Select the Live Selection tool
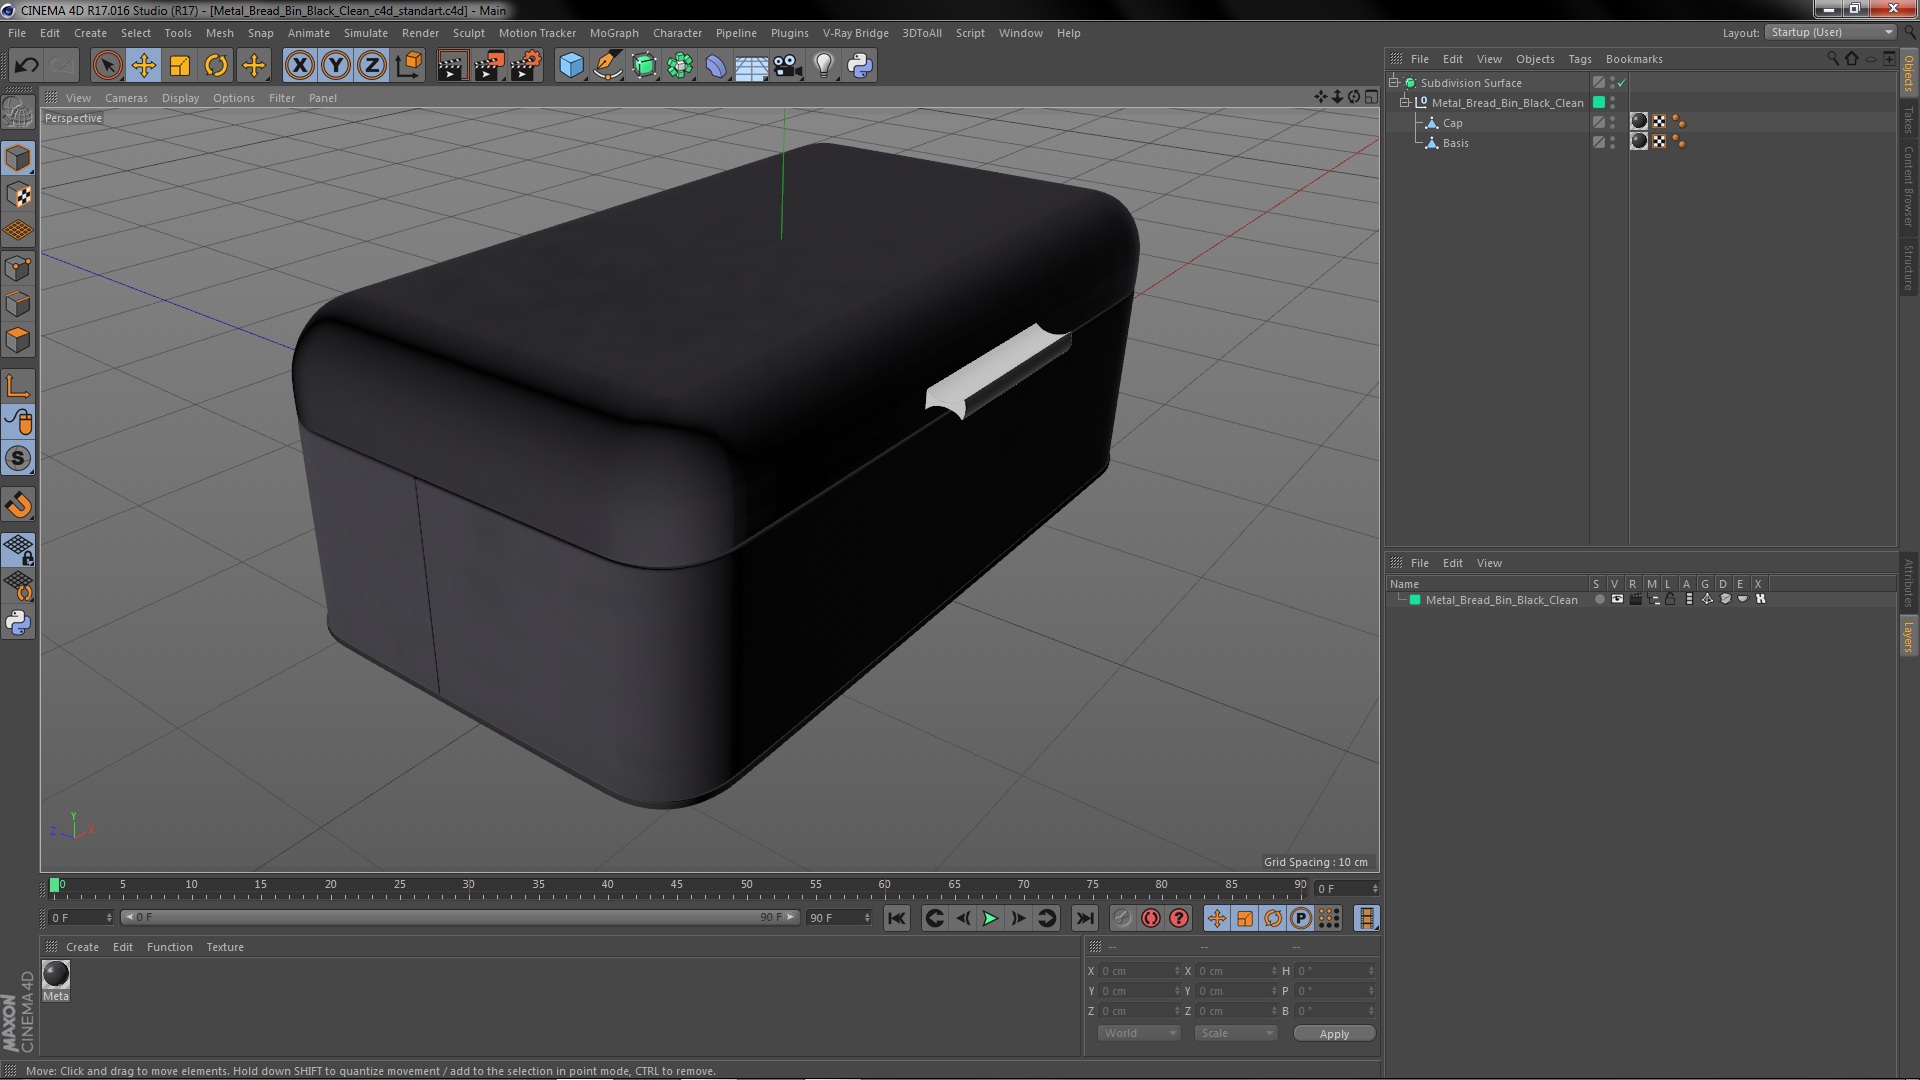 coord(107,66)
